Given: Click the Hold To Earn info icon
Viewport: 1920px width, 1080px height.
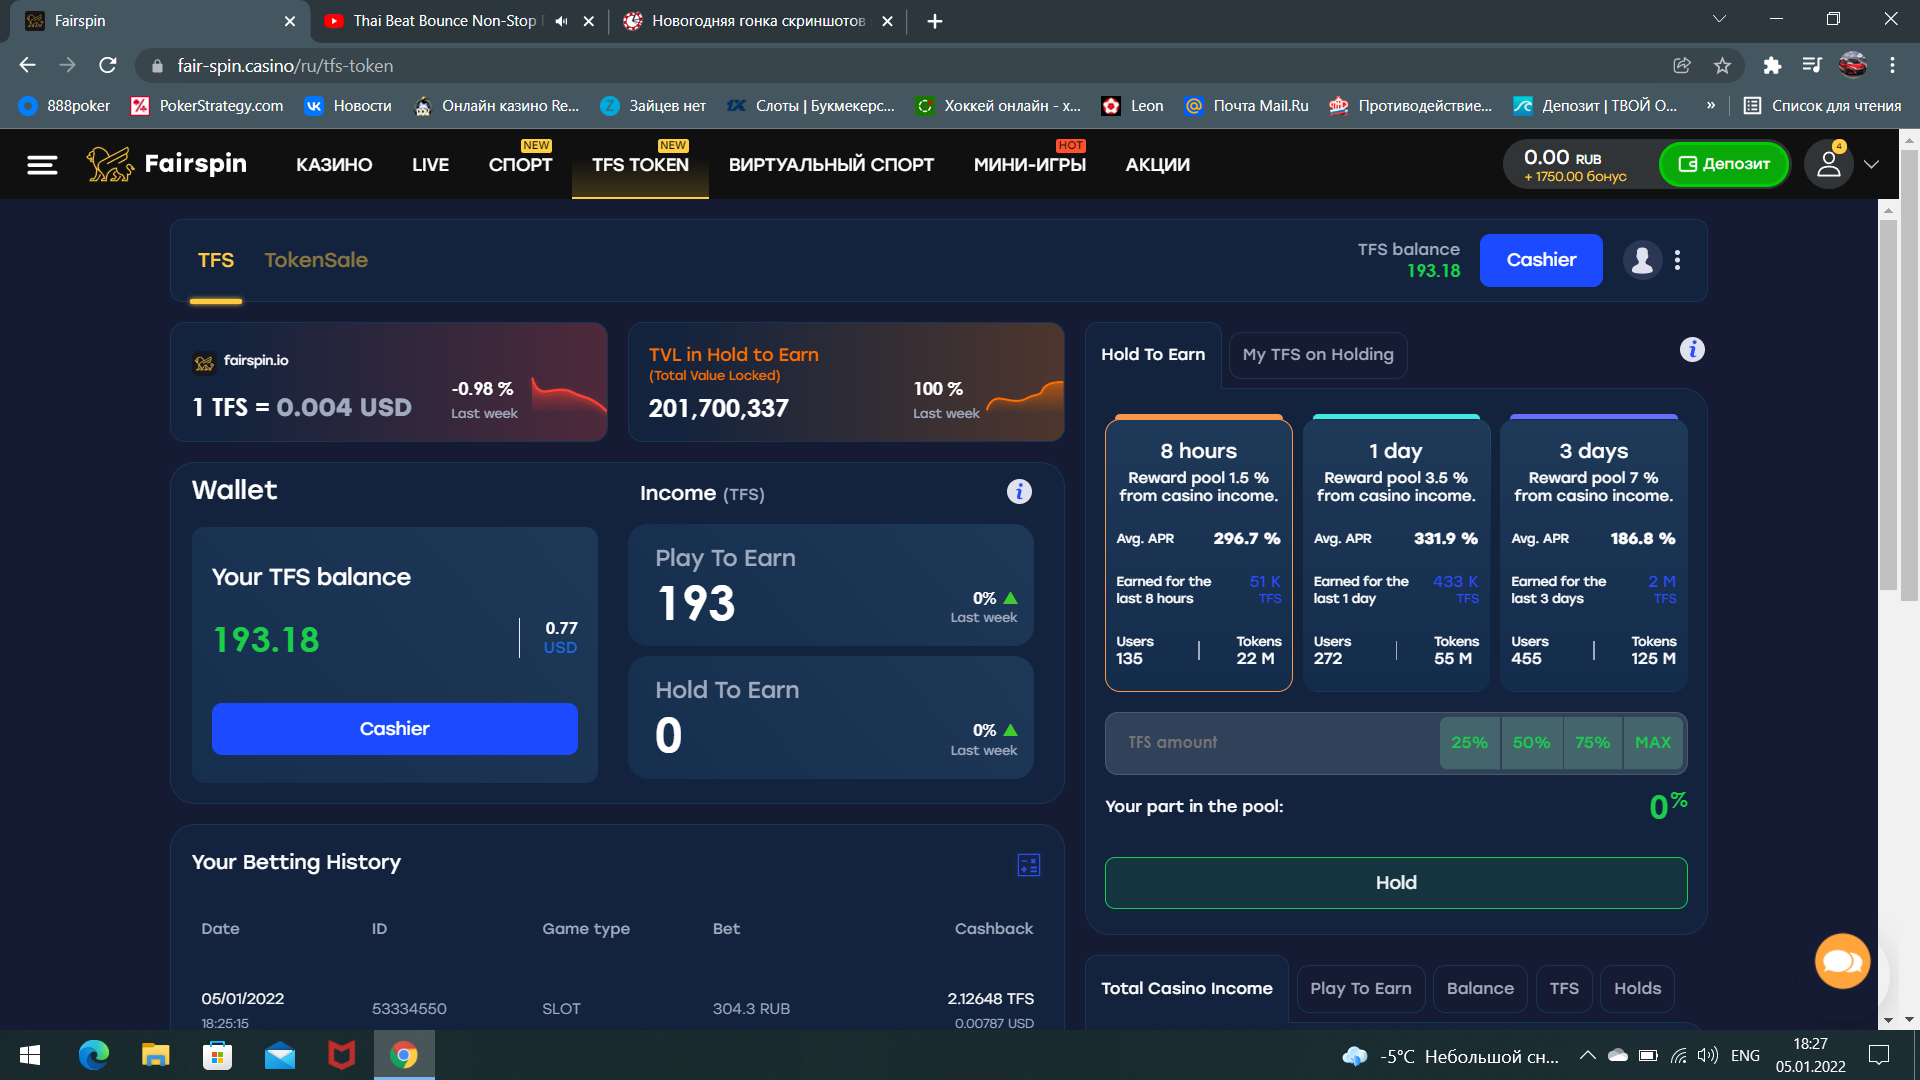Looking at the screenshot, I should [1692, 350].
